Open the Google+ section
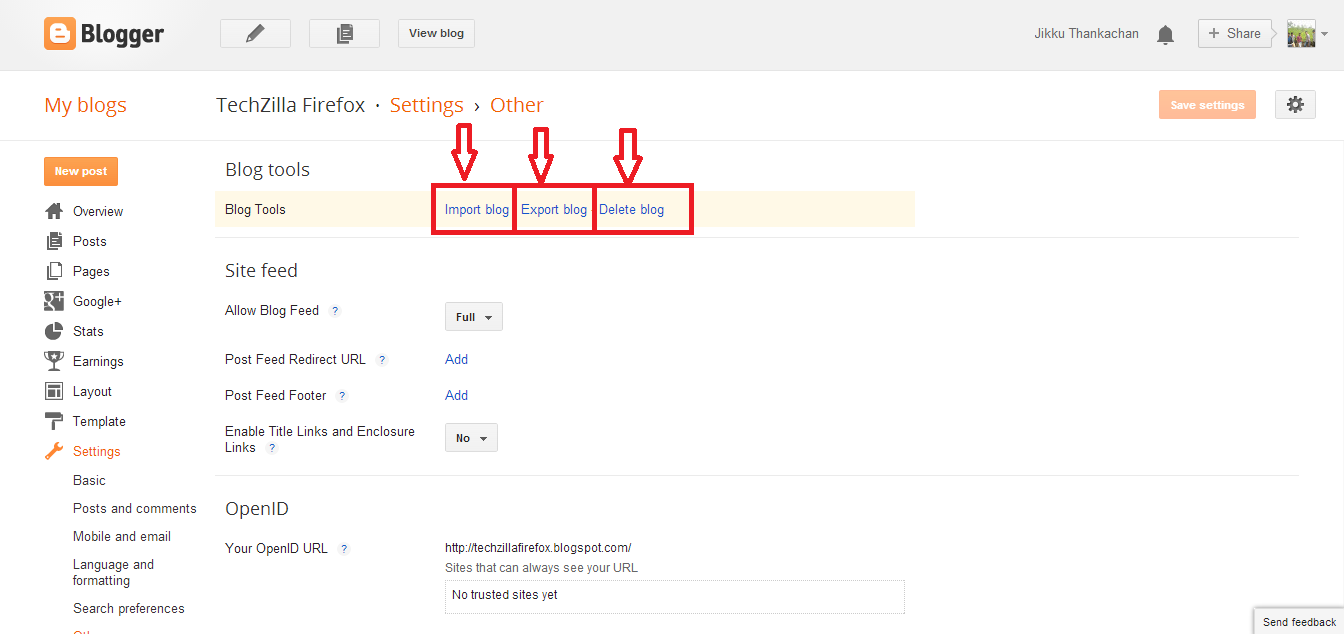This screenshot has height=634, width=1344. click(97, 301)
